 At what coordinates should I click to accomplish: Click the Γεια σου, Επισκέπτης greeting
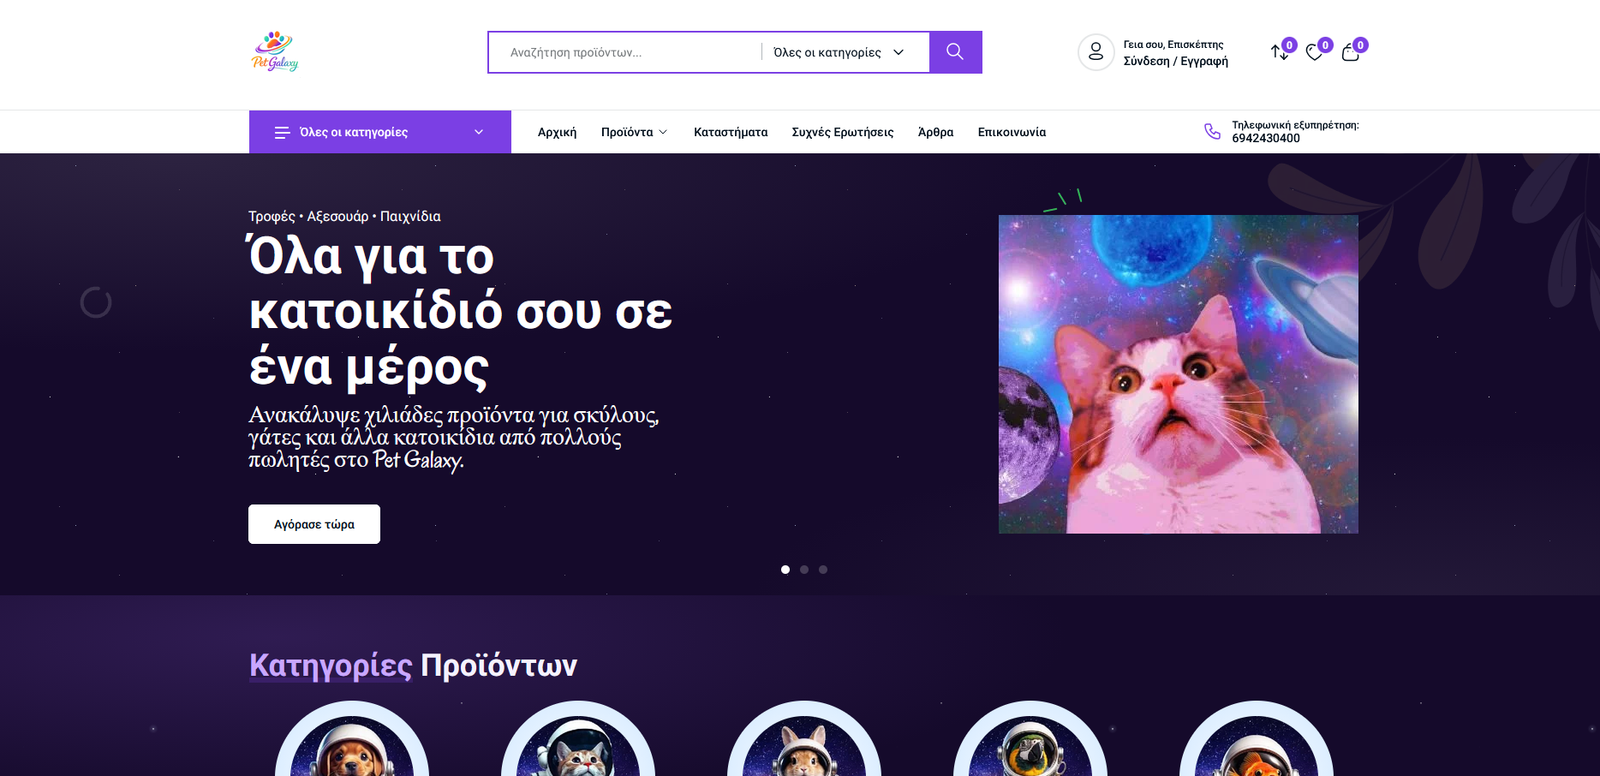(x=1173, y=44)
